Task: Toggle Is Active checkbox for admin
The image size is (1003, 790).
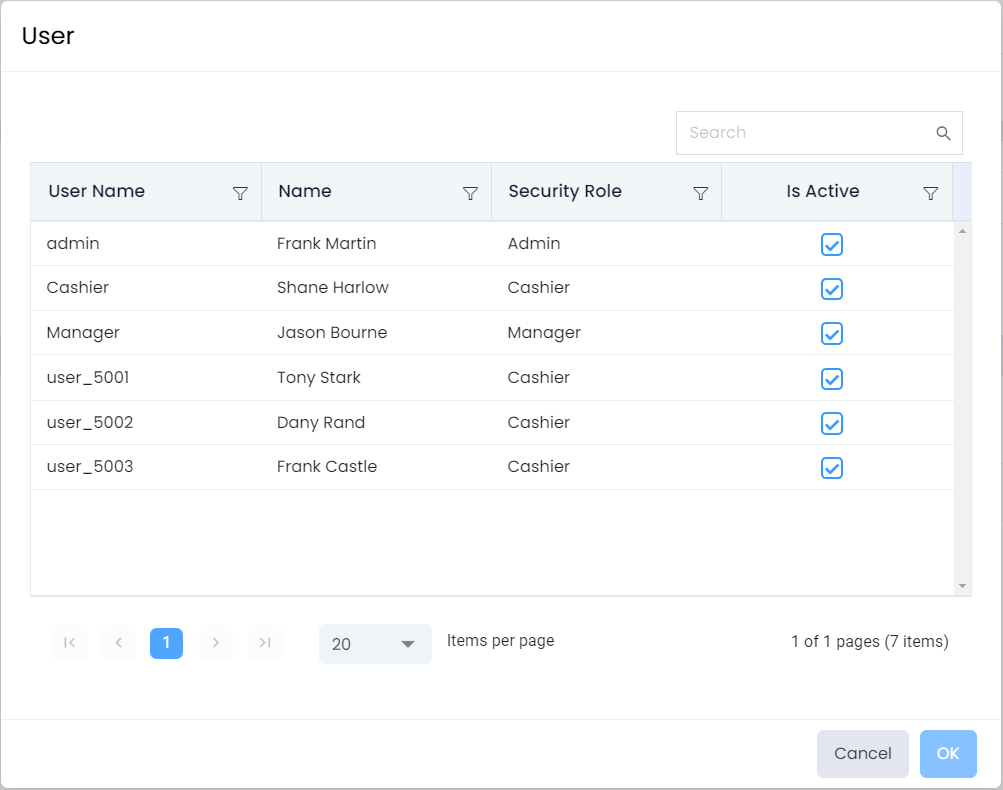Action: coord(832,245)
